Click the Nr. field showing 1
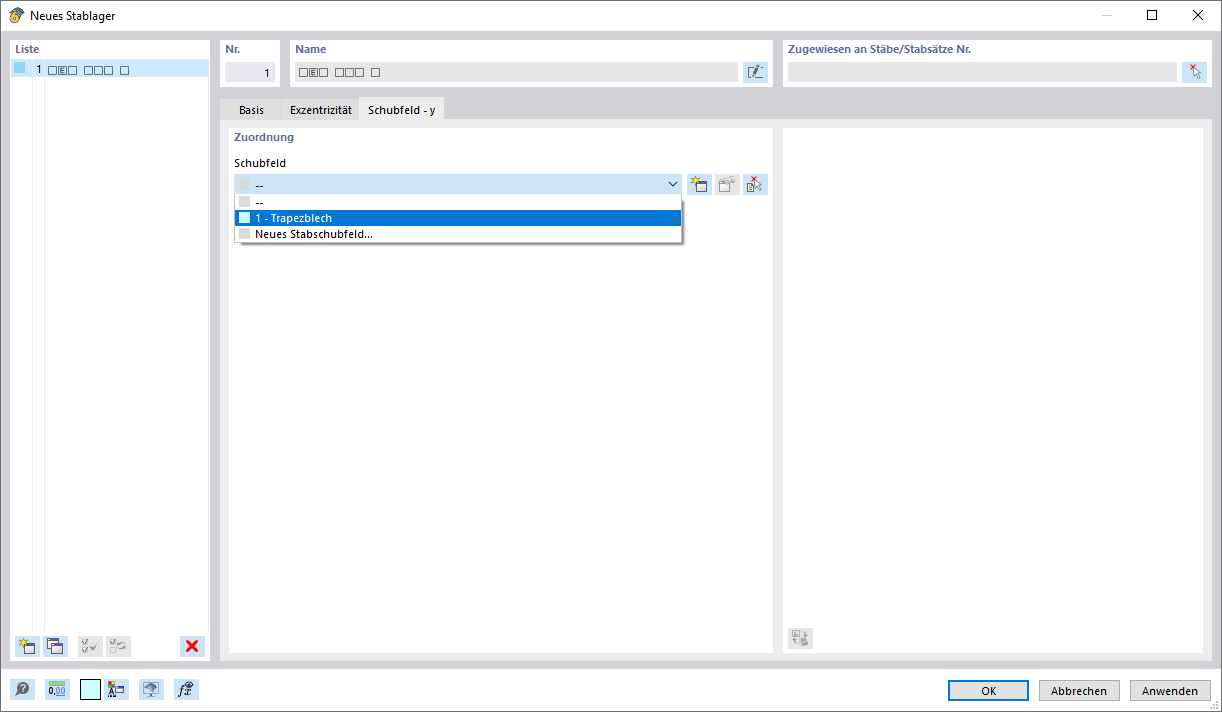Screen dimensions: 1222x712 tap(250, 72)
